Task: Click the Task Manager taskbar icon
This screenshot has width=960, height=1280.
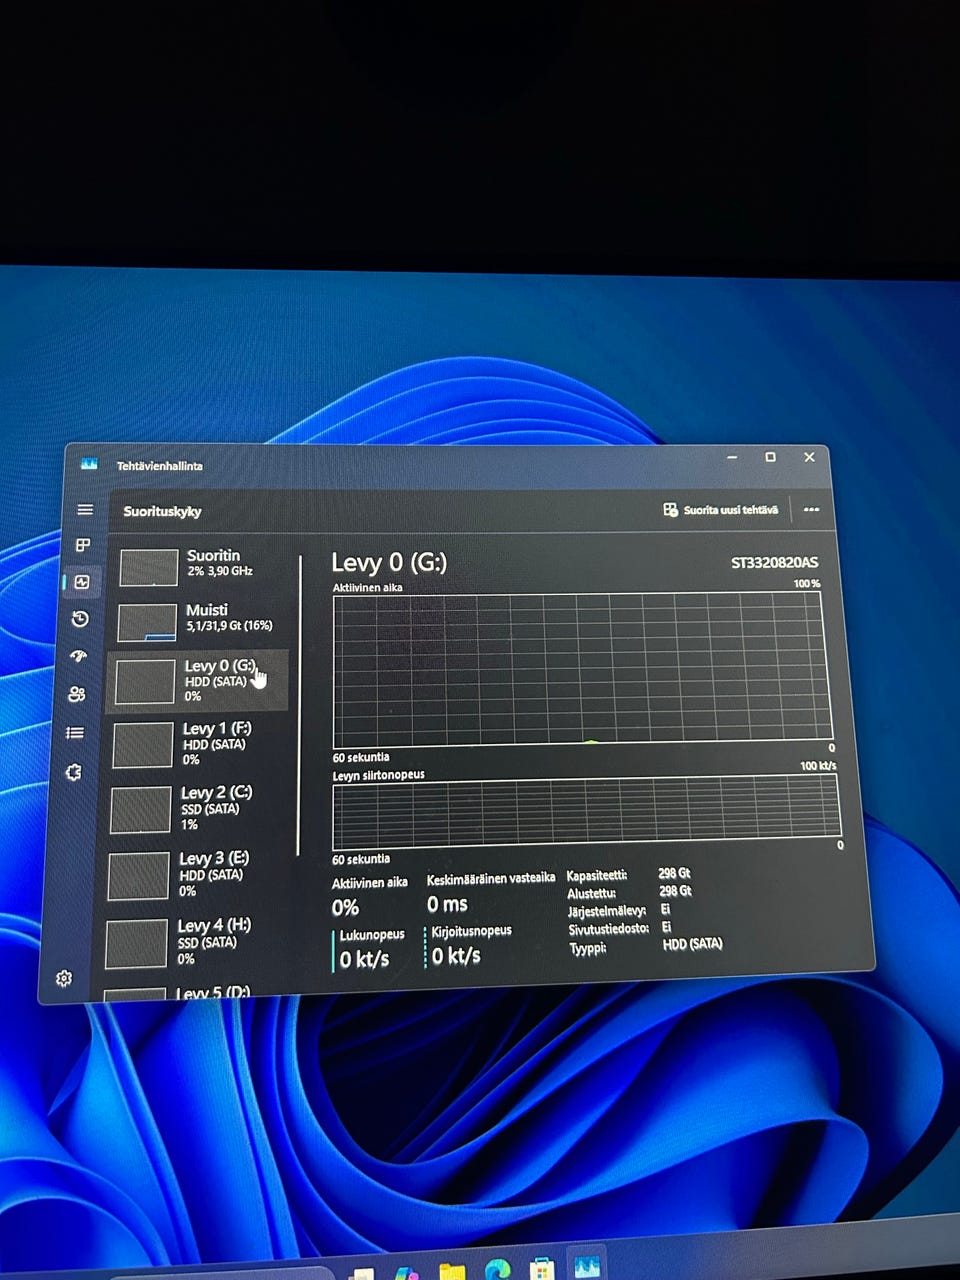Action: pyautogui.click(x=587, y=1266)
